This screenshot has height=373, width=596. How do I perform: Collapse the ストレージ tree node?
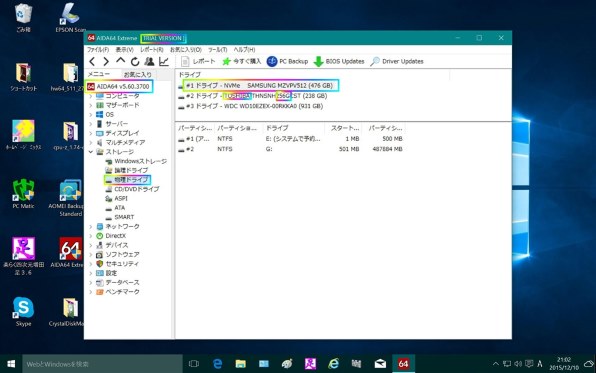point(90,152)
